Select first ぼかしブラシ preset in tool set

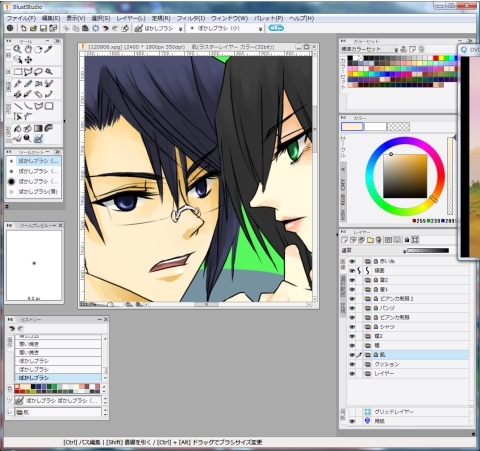click(34, 161)
